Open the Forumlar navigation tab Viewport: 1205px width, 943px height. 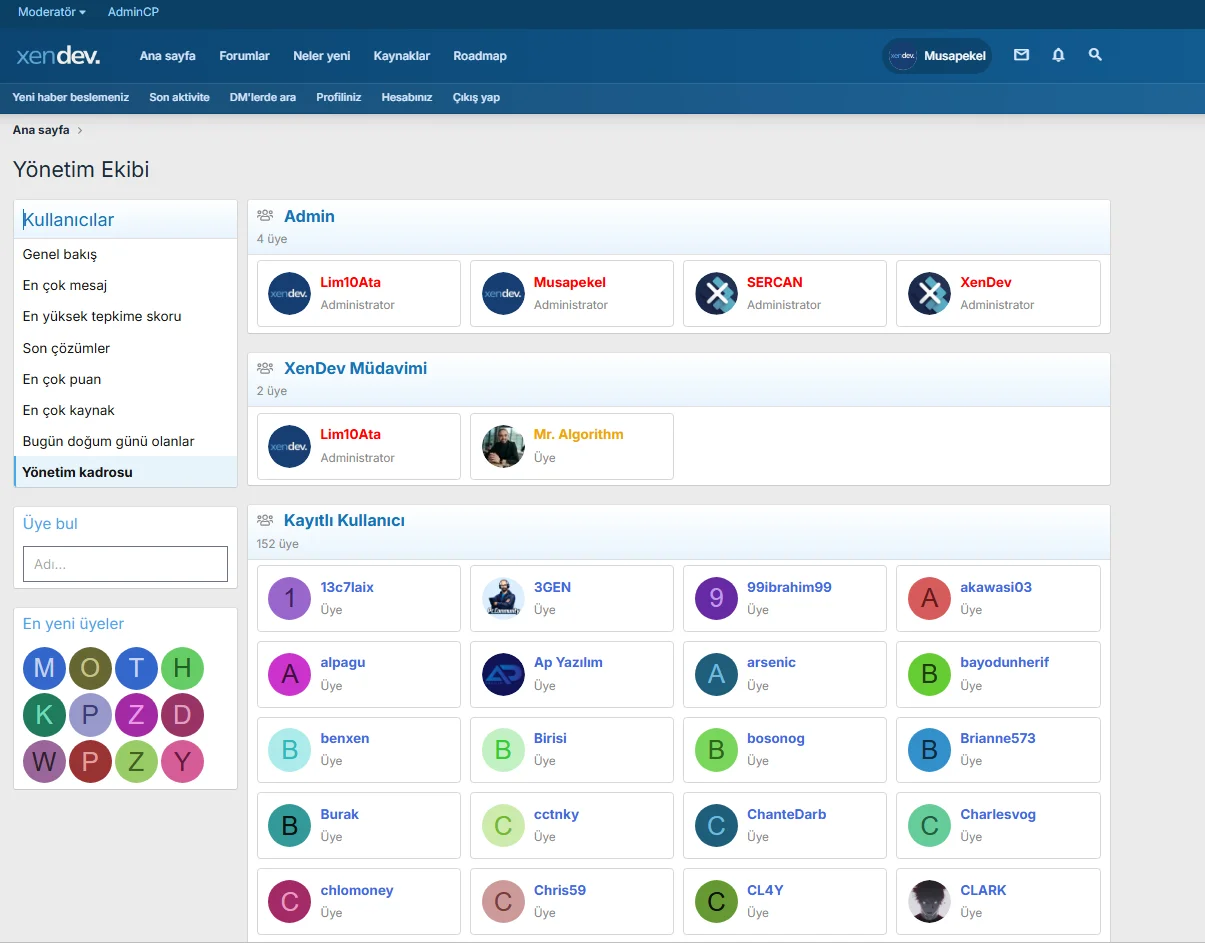click(x=244, y=56)
